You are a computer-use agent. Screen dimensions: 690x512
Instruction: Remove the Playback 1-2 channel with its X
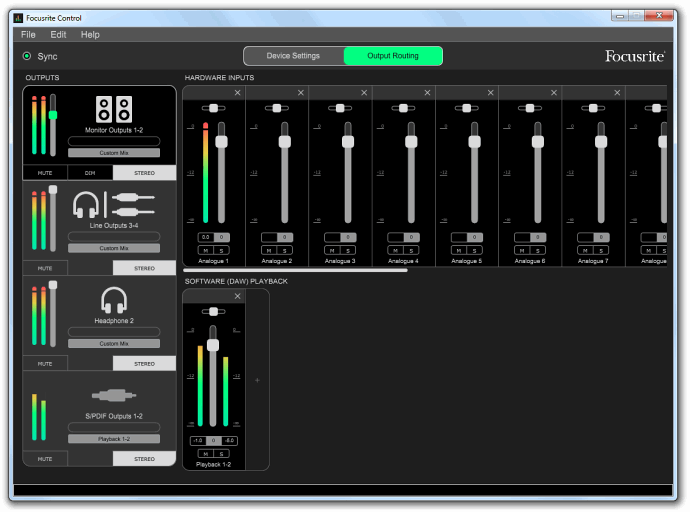click(x=238, y=296)
